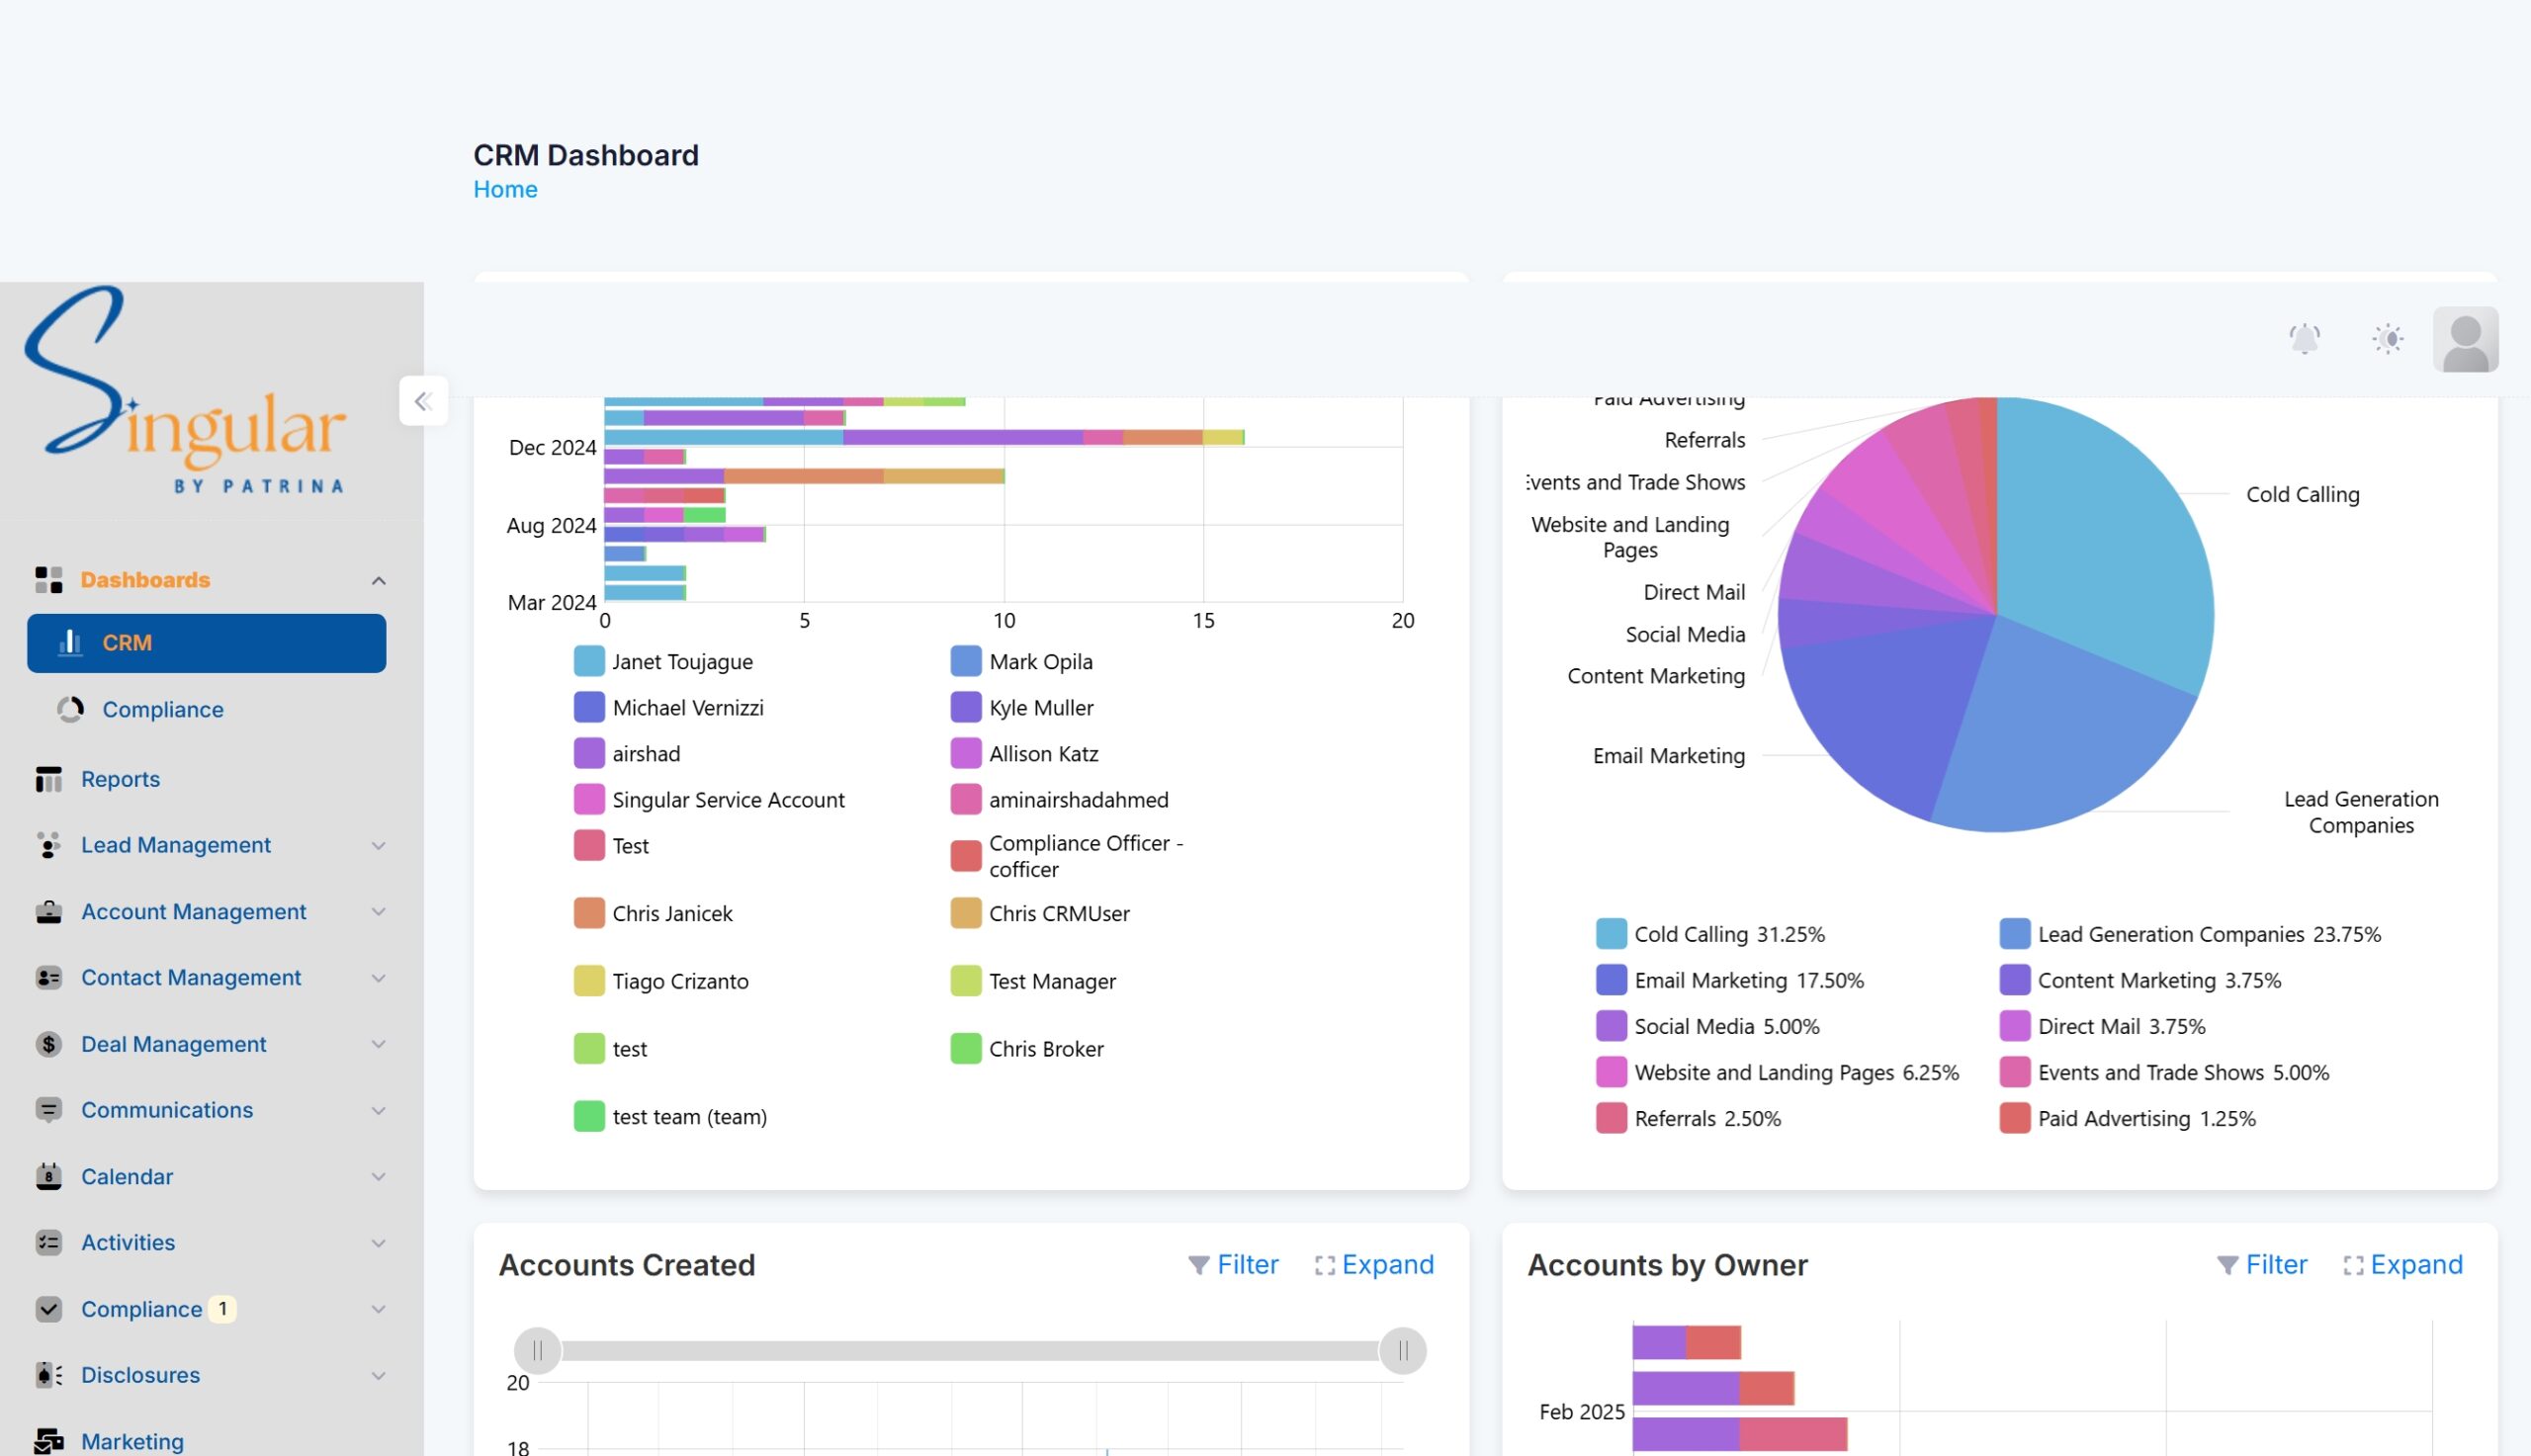This screenshot has height=1456, width=2531.
Task: Expand the Communications submenu chevron
Action: 378,1110
